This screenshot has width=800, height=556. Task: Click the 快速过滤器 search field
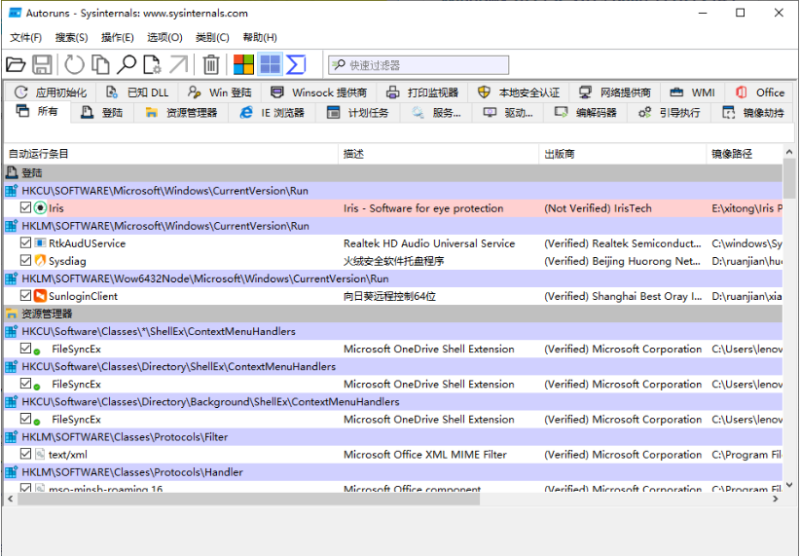tap(418, 65)
